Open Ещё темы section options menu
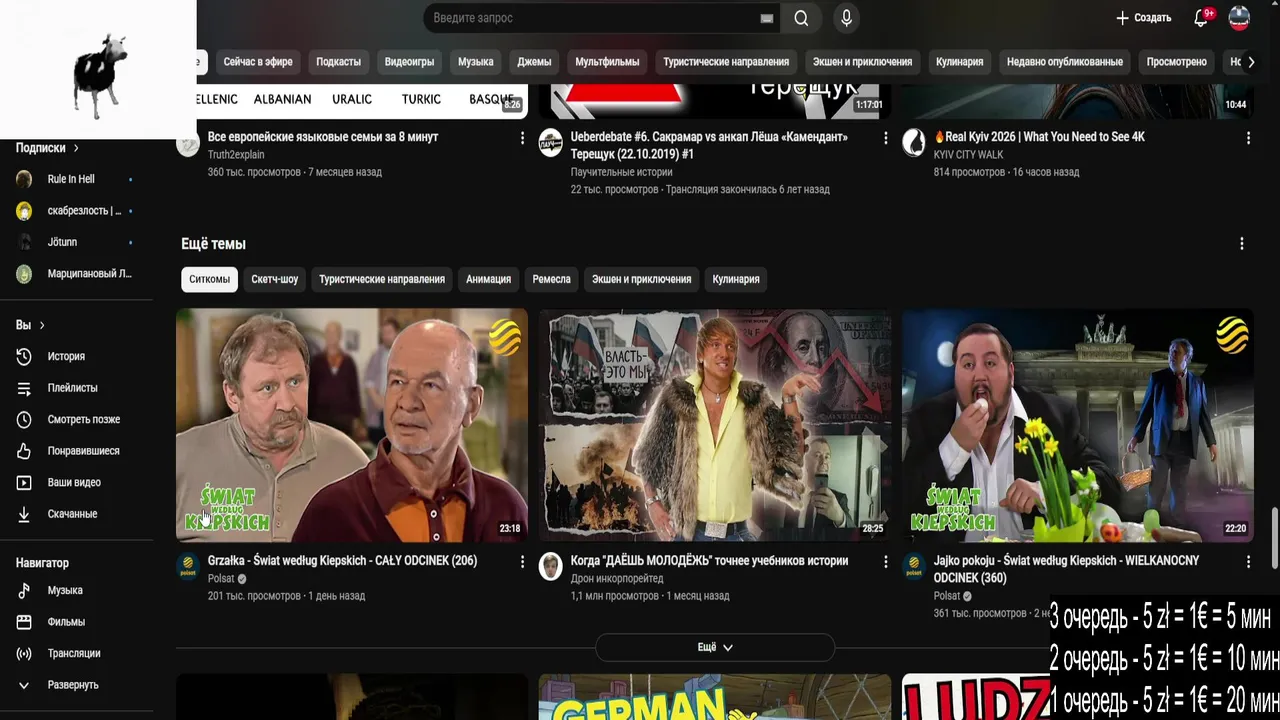The image size is (1280, 720). click(x=1242, y=244)
